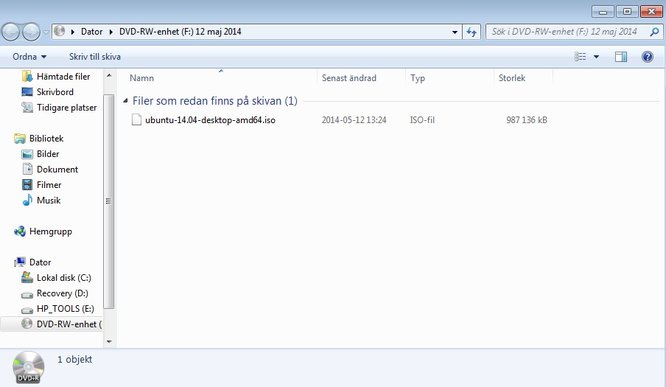Open Hämtade filer in sidebar

coord(63,76)
